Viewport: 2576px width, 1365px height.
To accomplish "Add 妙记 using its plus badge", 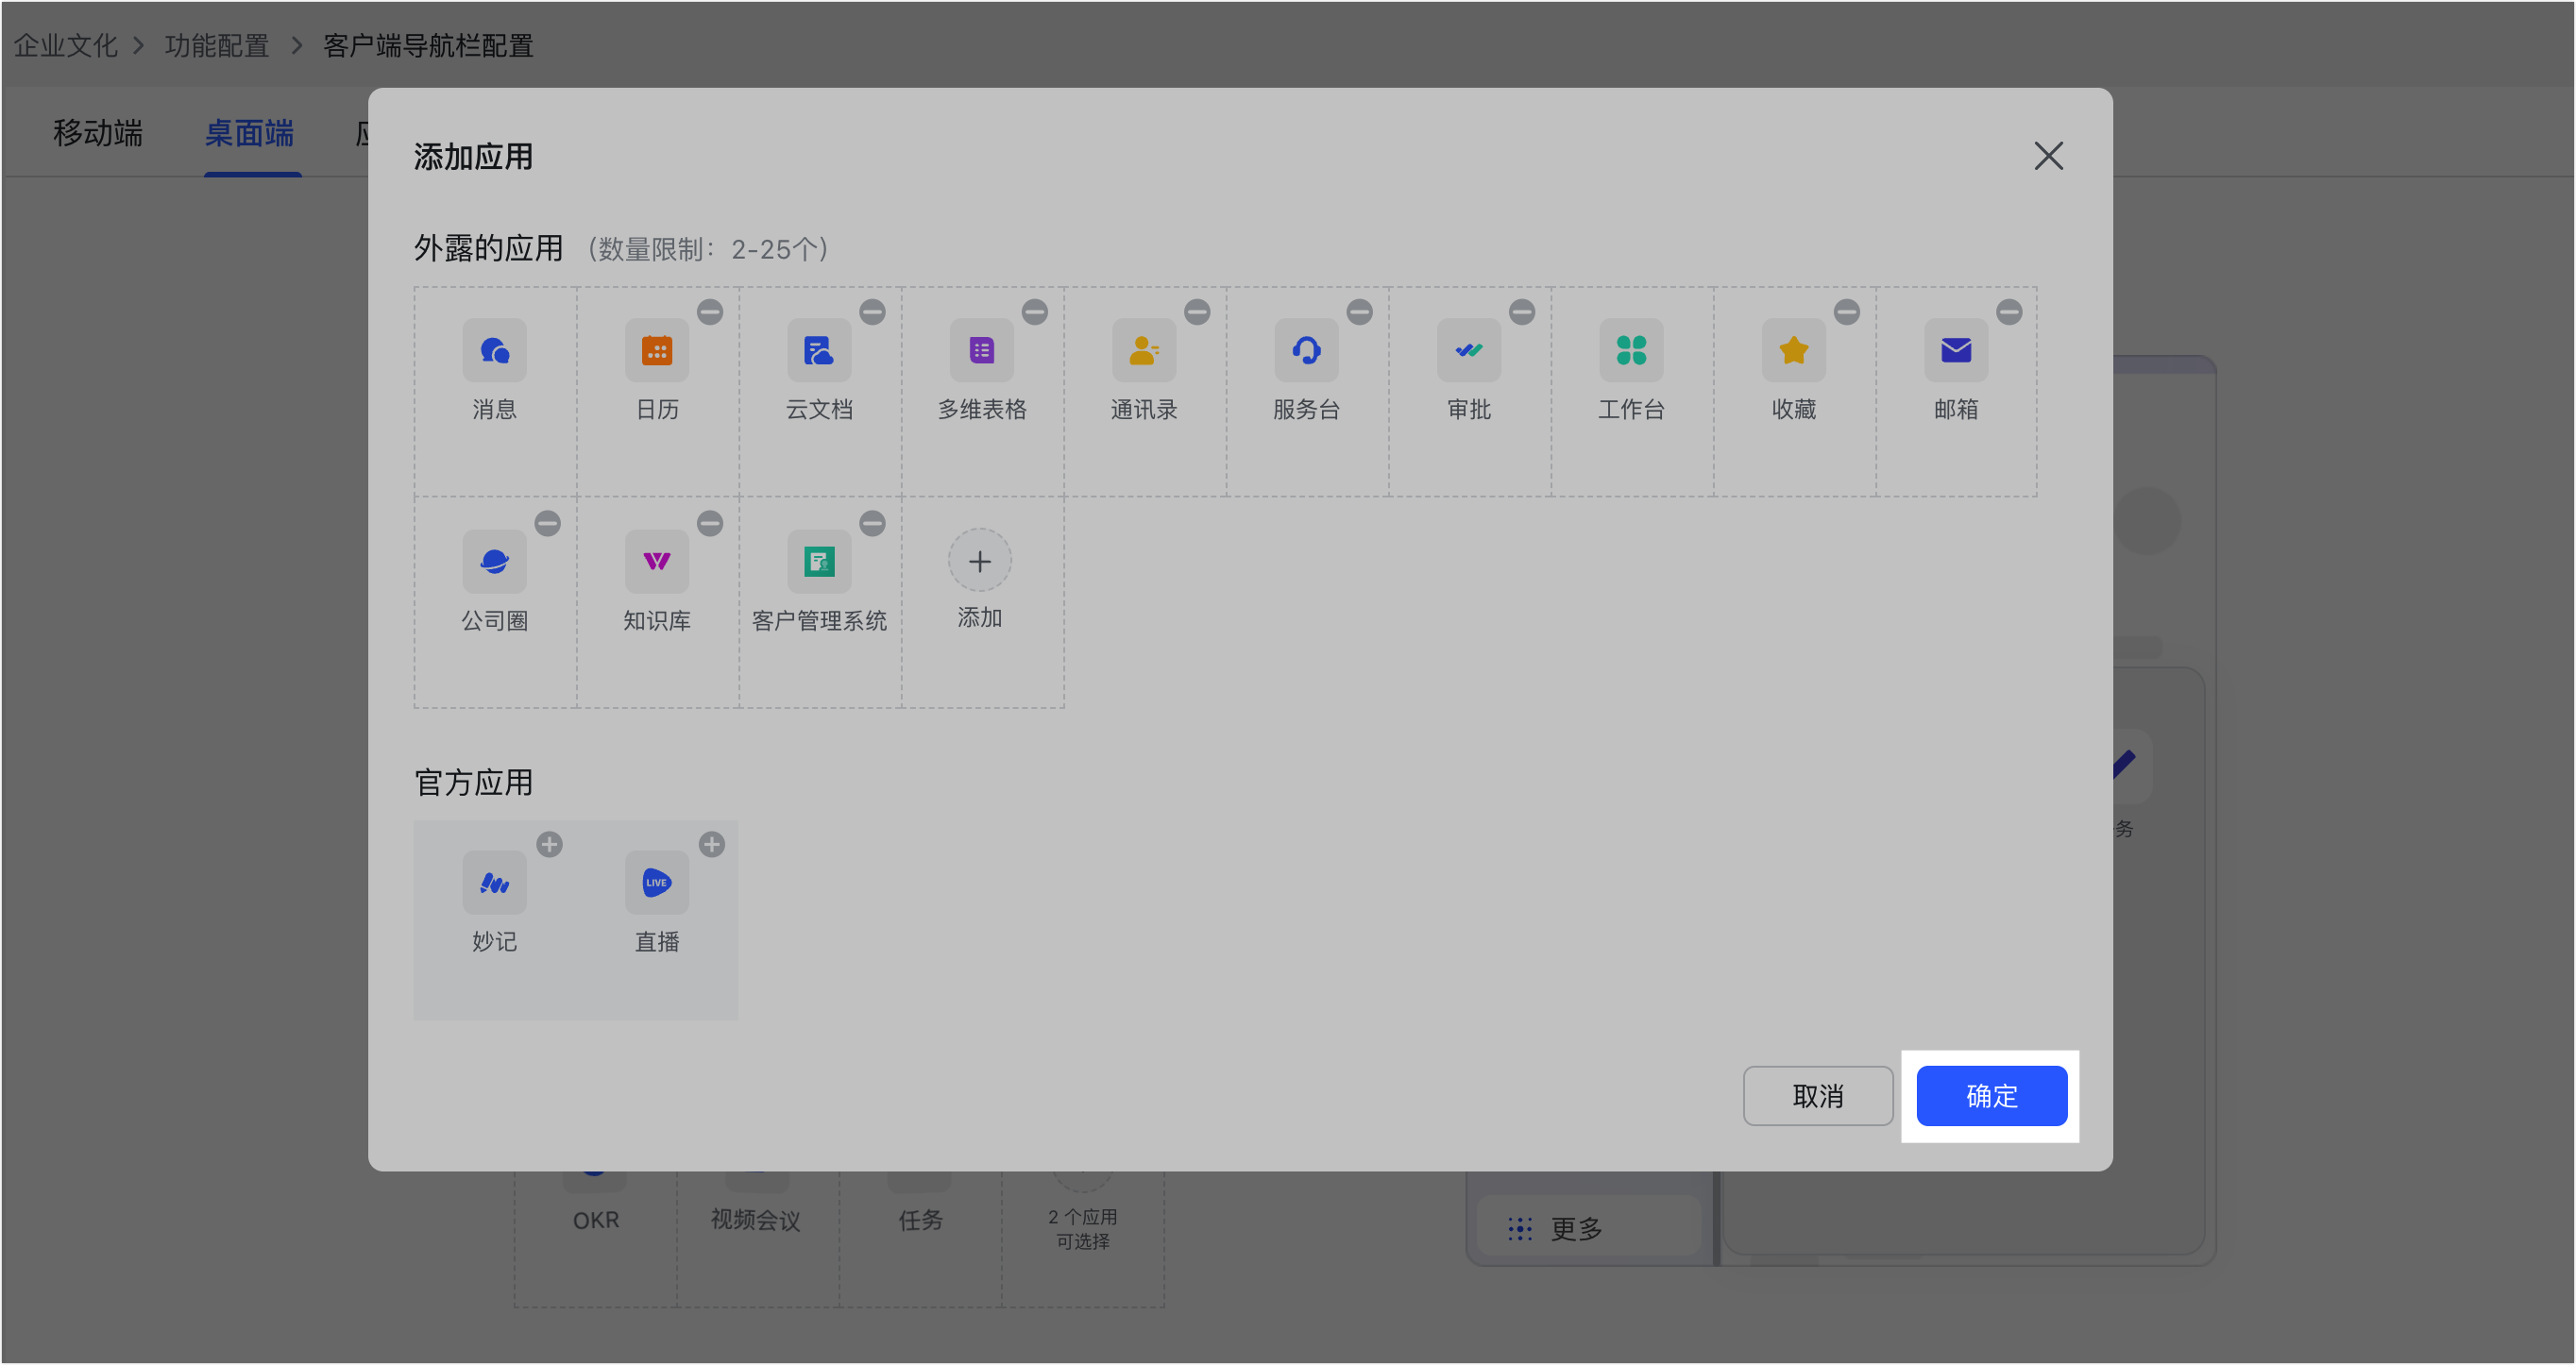I will tap(550, 845).
